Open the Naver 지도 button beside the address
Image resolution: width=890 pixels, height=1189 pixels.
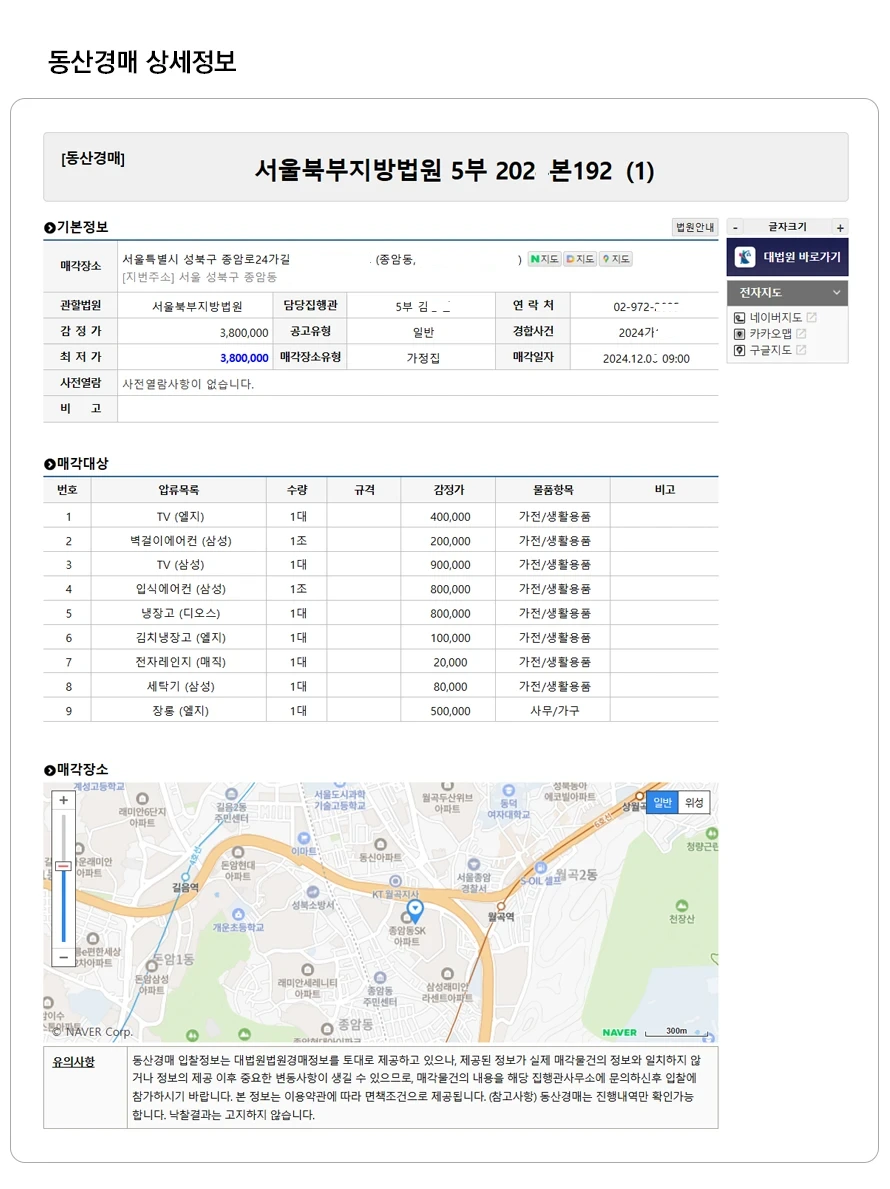click(x=544, y=259)
